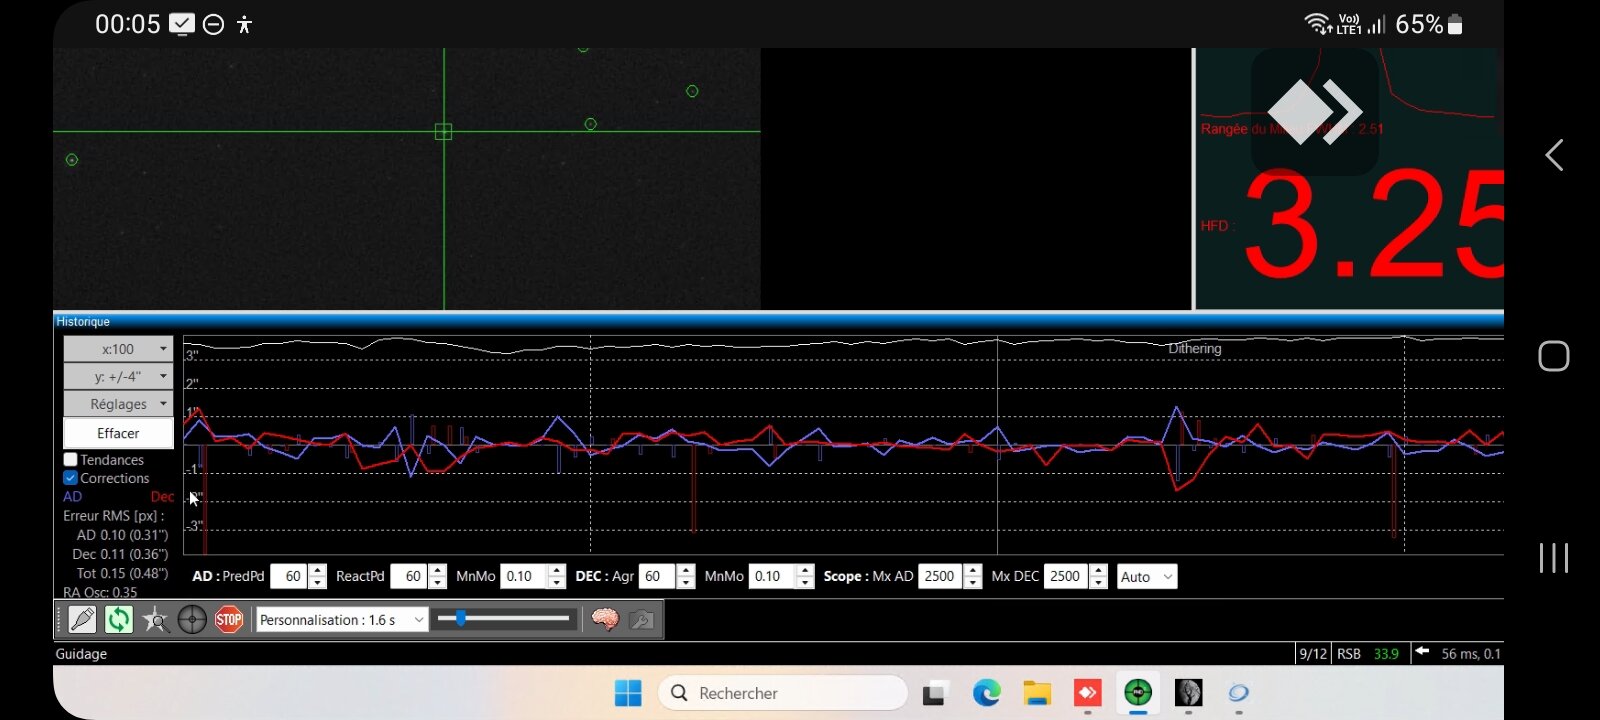Disable the Corrections checkbox
This screenshot has width=1600, height=720.
click(x=71, y=478)
